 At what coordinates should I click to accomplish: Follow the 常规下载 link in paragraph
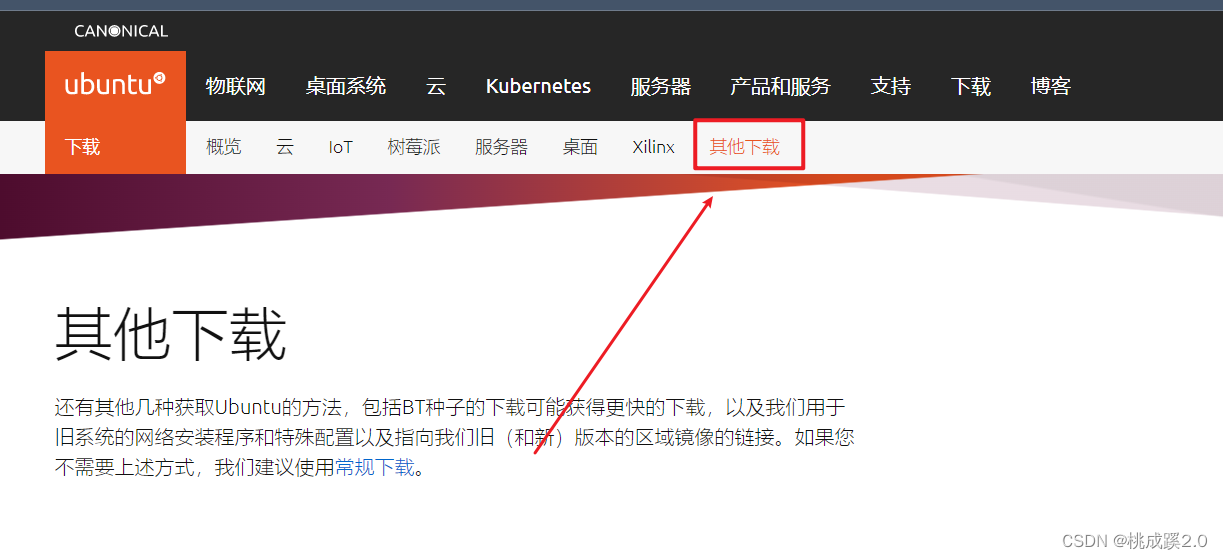pos(374,467)
